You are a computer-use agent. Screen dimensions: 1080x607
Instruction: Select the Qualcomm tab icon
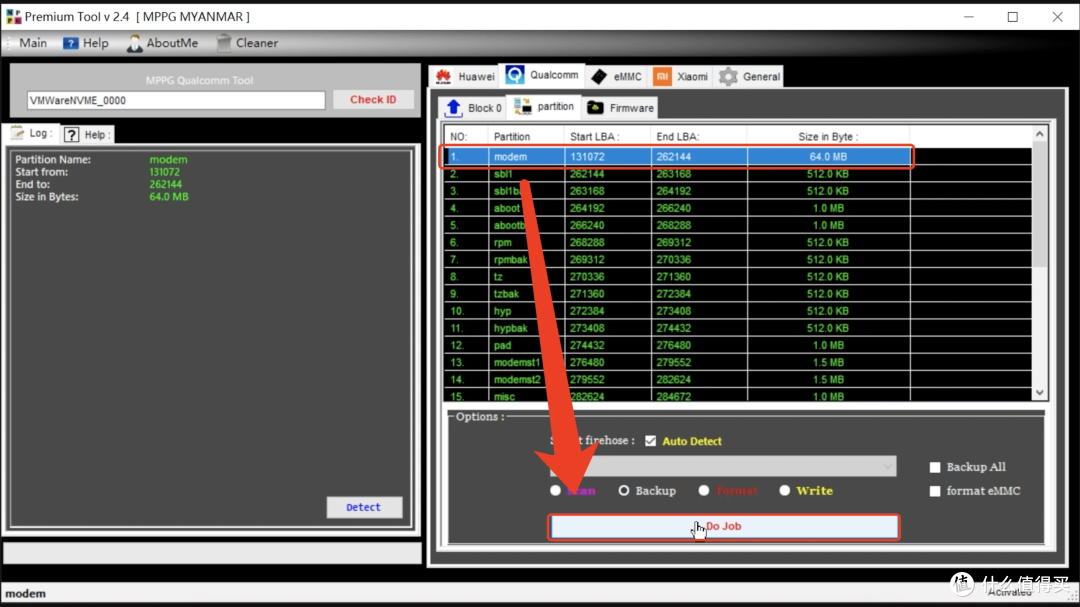coord(515,75)
